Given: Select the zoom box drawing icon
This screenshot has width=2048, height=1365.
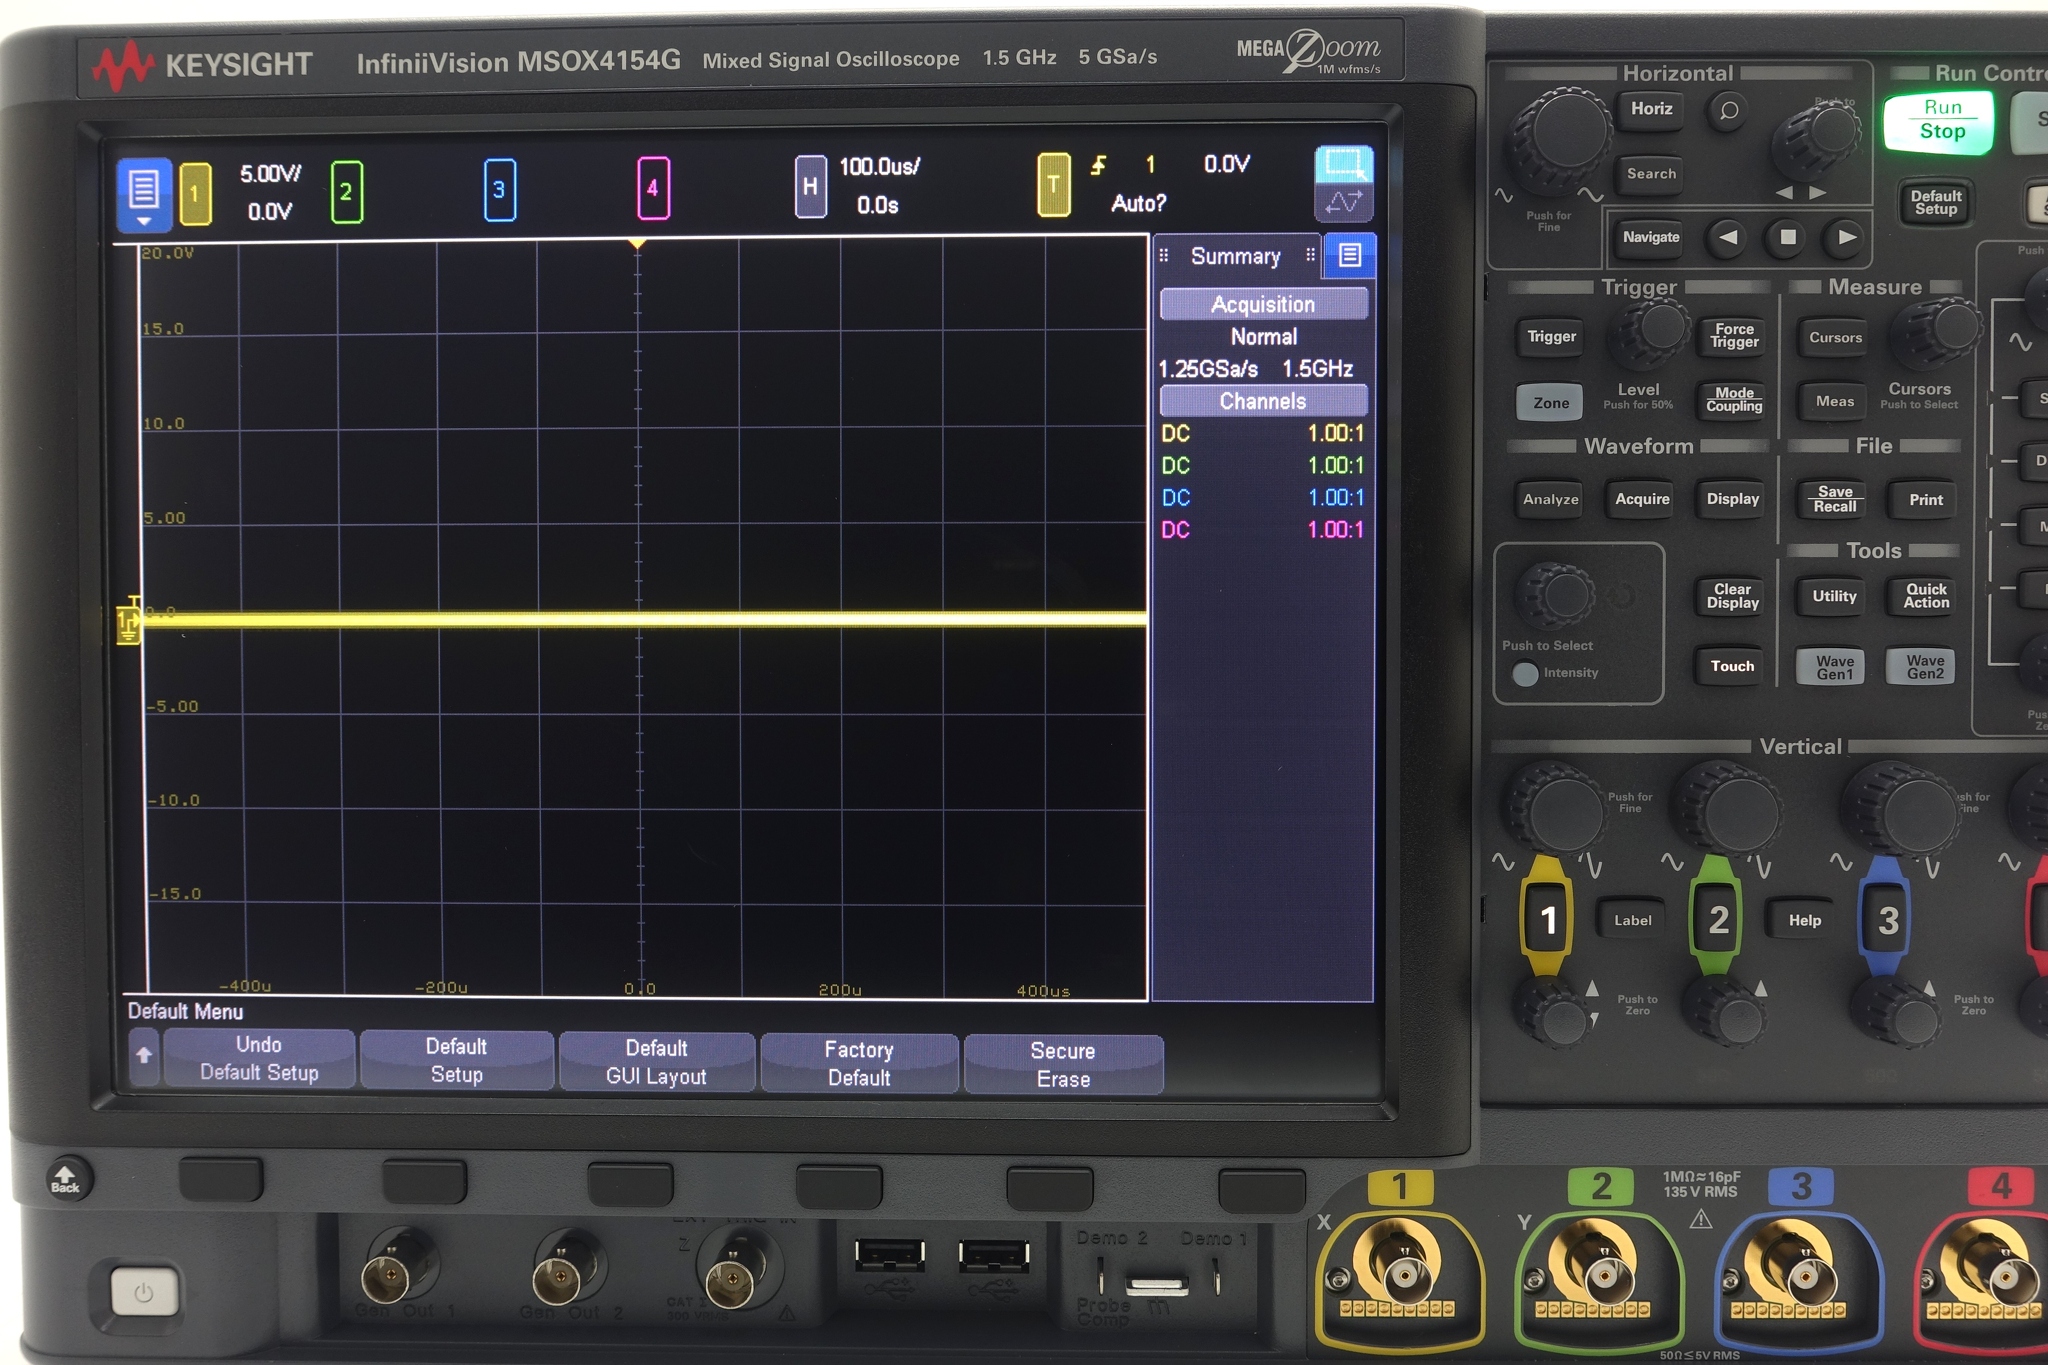Looking at the screenshot, I should (1343, 165).
